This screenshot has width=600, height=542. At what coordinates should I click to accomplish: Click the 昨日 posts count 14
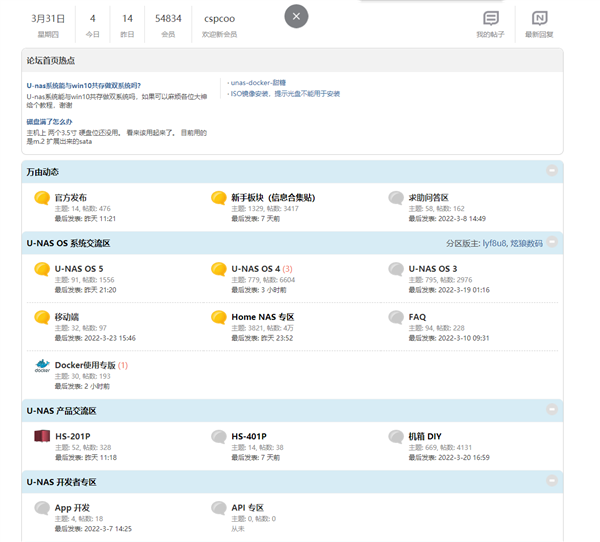(127, 18)
